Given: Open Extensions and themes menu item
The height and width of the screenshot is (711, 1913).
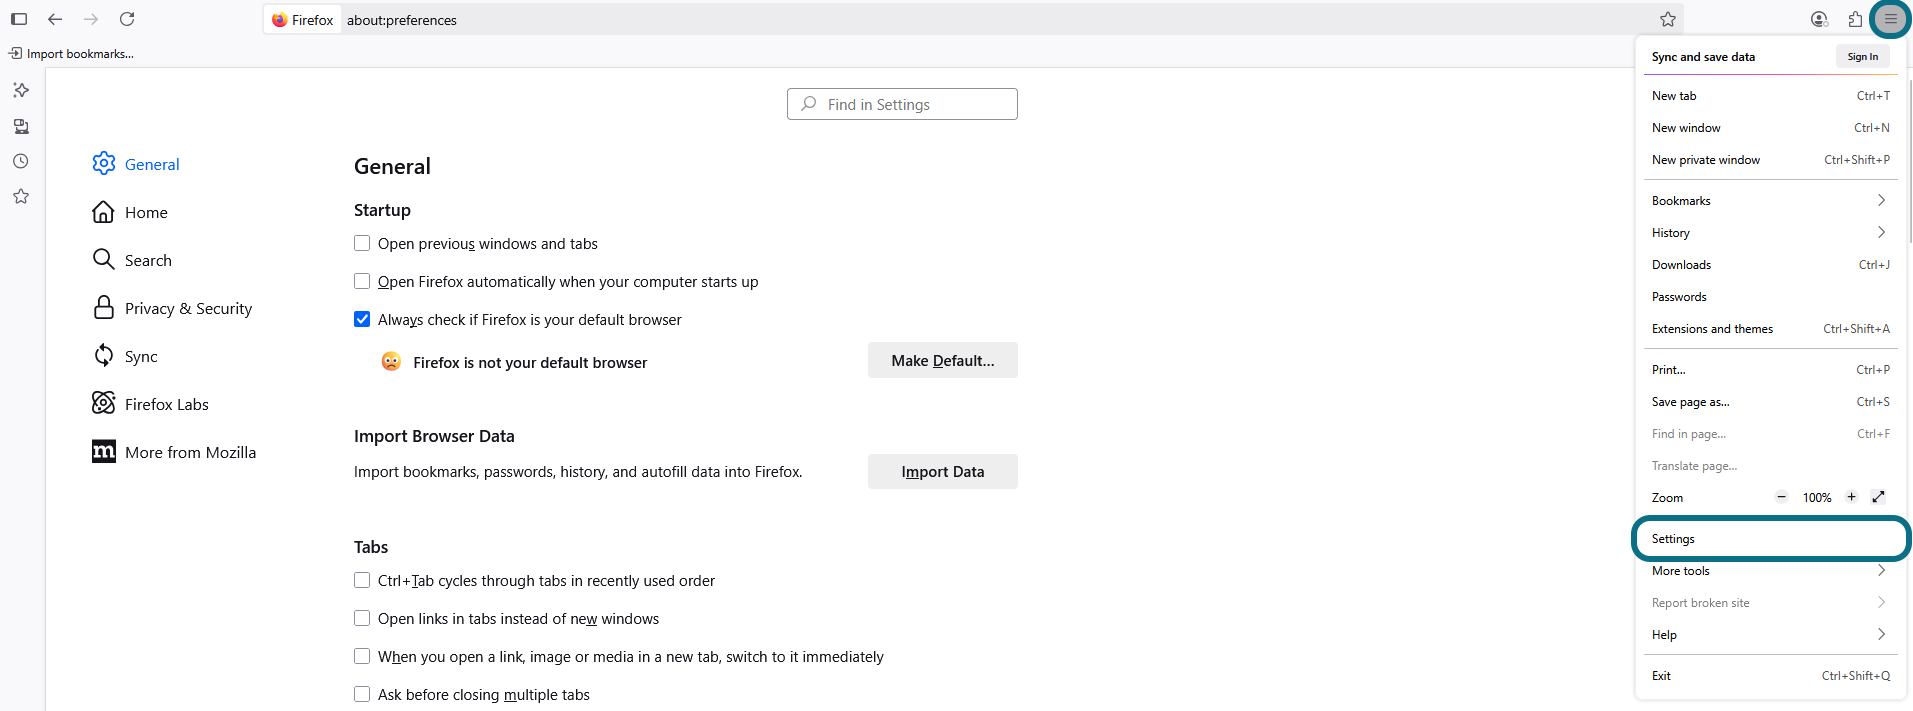Looking at the screenshot, I should [1770, 329].
